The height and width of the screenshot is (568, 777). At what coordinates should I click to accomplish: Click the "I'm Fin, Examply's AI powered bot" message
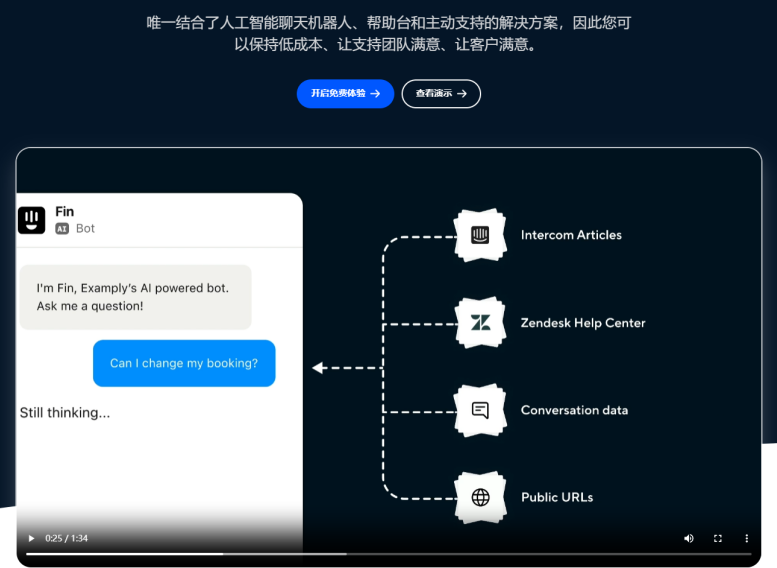(135, 297)
